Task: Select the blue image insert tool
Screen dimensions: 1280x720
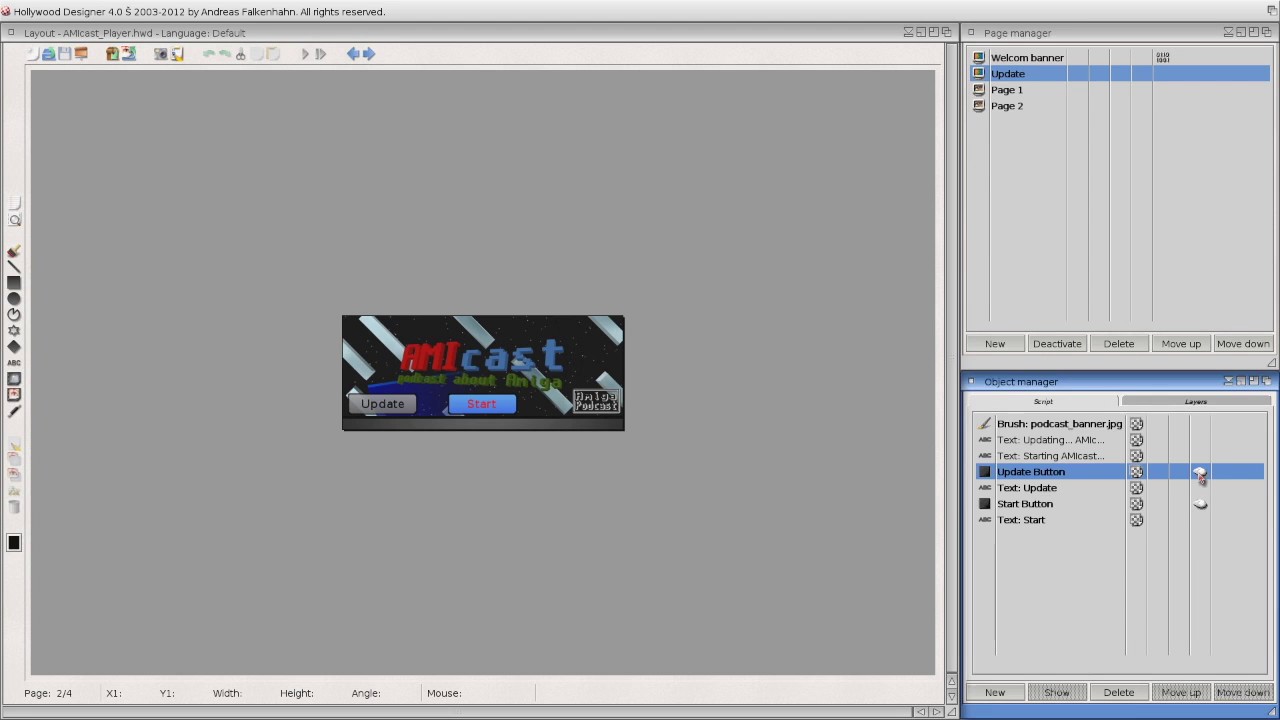Action: pyautogui.click(x=14, y=379)
